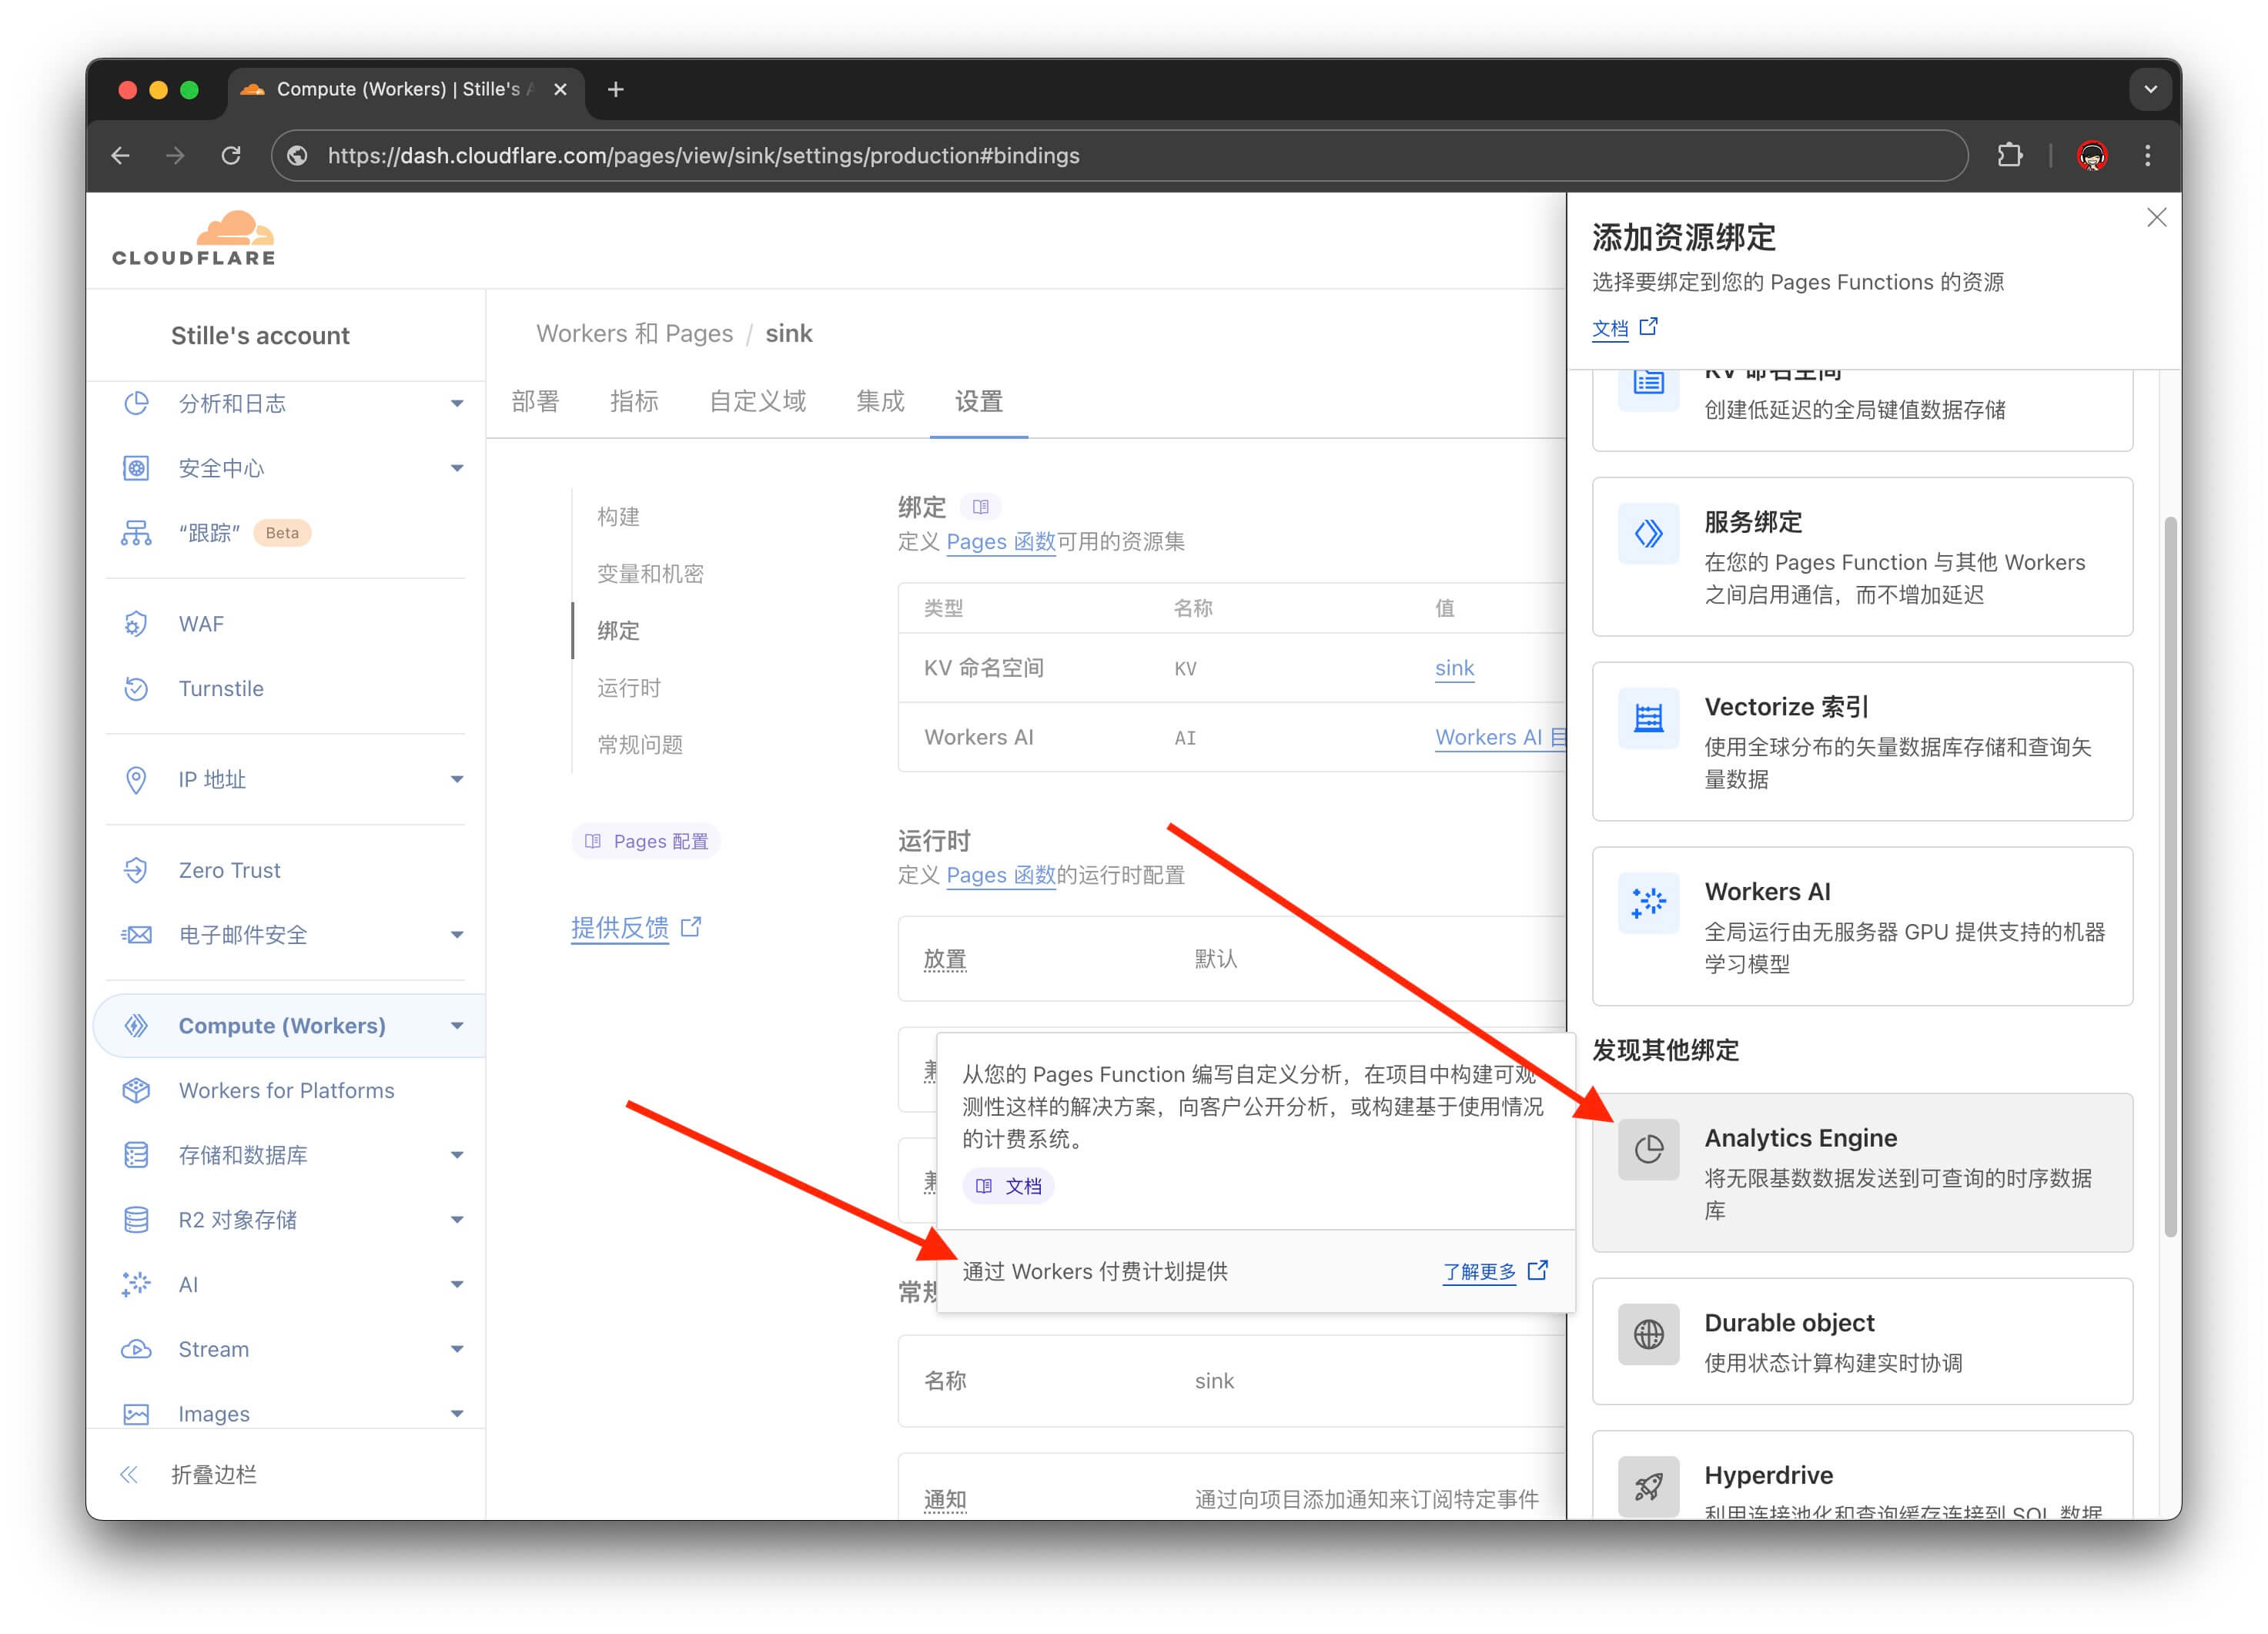Switch to the 集成 tab
Viewport: 2268px width, 1634px height.
click(880, 402)
